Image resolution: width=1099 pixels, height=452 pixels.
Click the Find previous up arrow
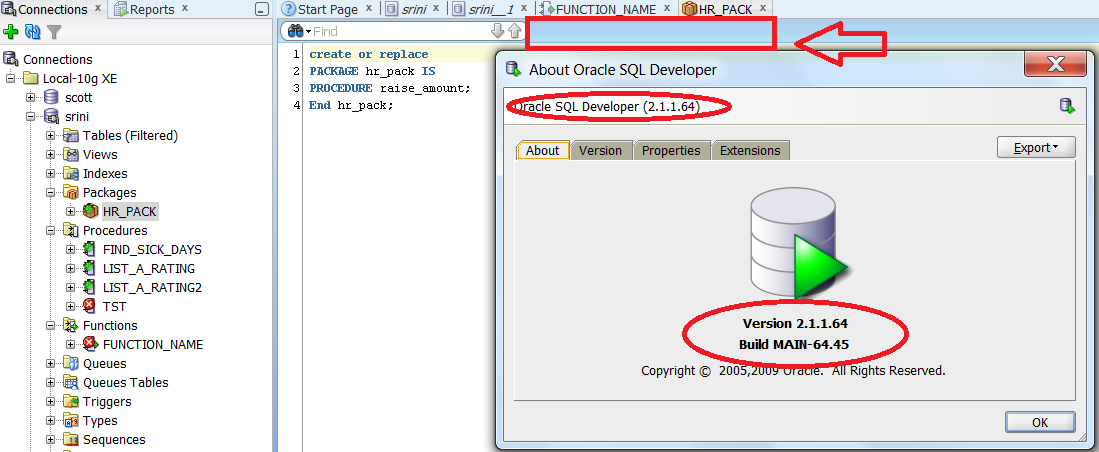(x=514, y=31)
